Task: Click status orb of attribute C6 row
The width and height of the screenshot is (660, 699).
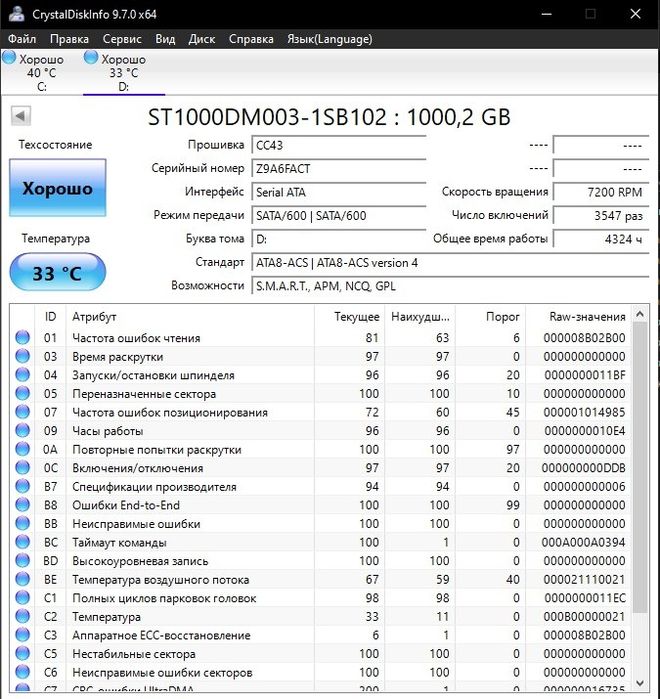Action: (x=23, y=672)
